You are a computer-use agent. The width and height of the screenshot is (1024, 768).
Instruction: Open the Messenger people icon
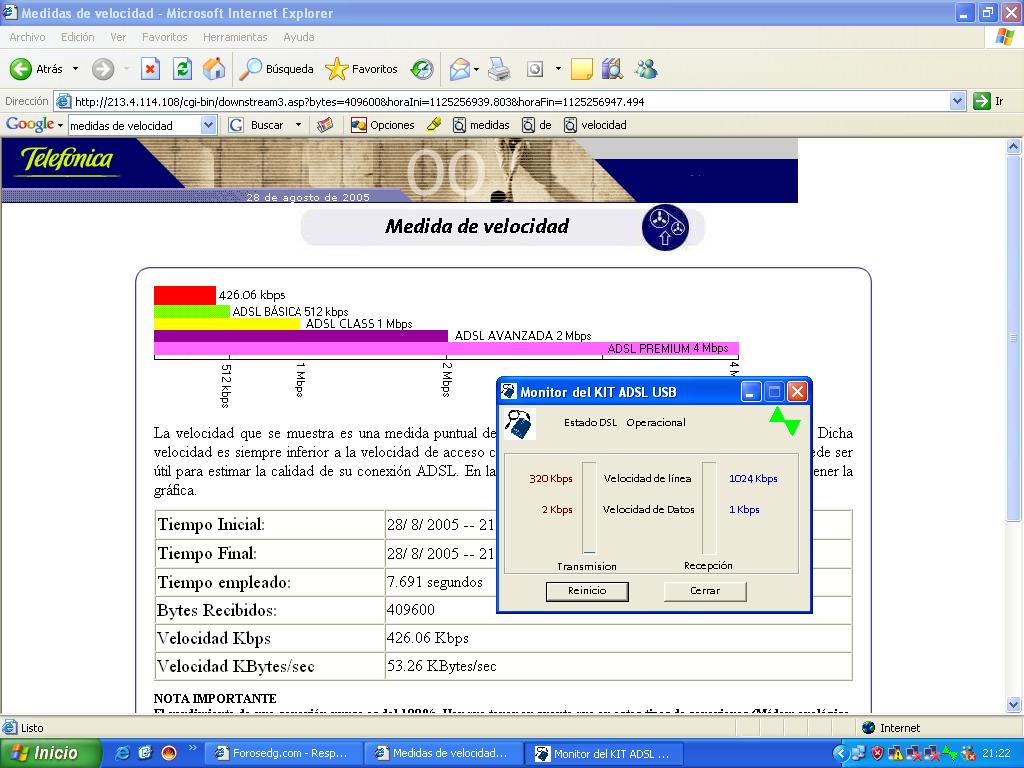coord(646,69)
